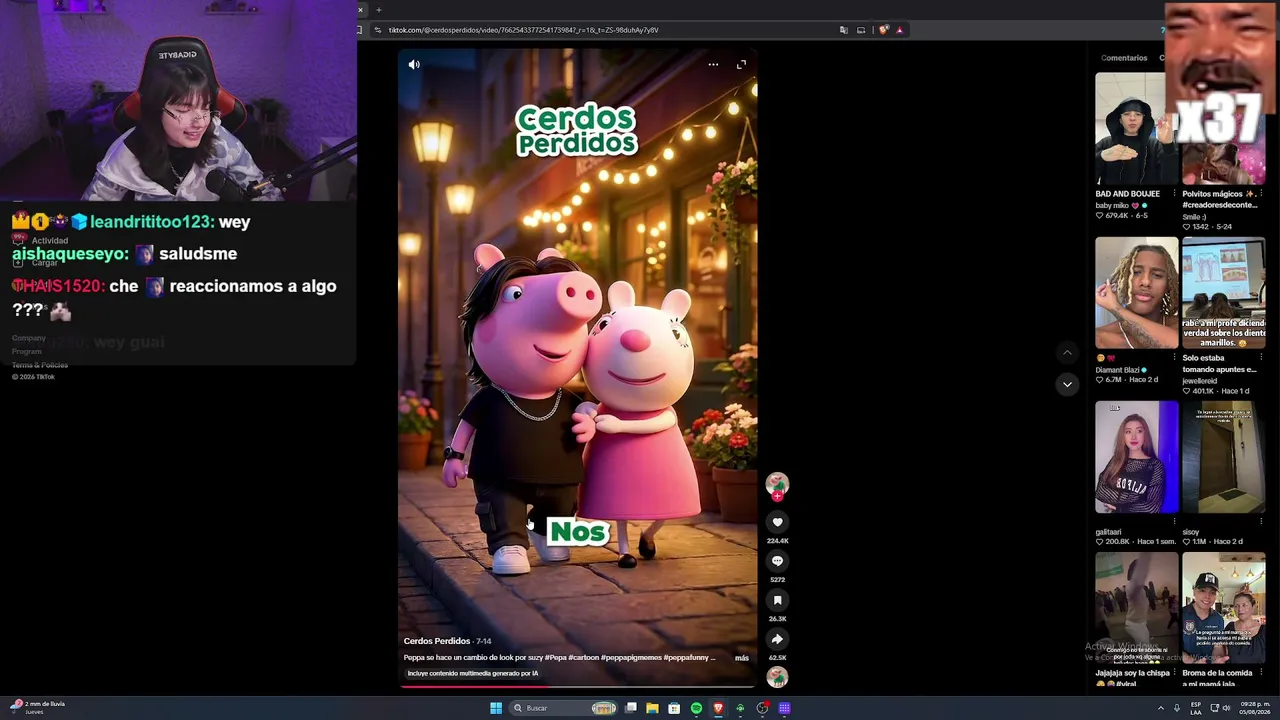
Task: Open File Explorer from the taskbar
Action: pyautogui.click(x=652, y=708)
